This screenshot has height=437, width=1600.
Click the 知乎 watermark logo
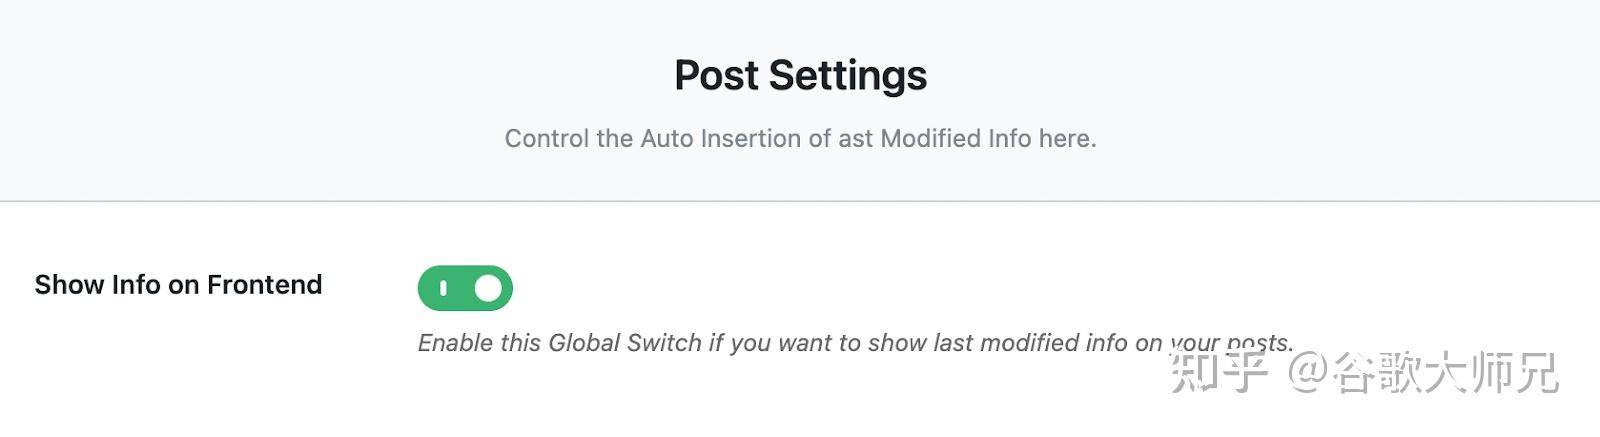1219,372
